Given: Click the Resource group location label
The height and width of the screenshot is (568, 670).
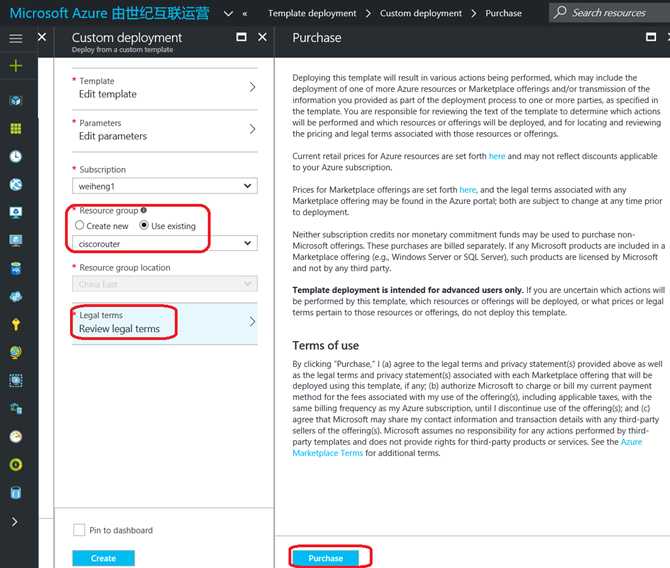Looking at the screenshot, I should click(125, 268).
